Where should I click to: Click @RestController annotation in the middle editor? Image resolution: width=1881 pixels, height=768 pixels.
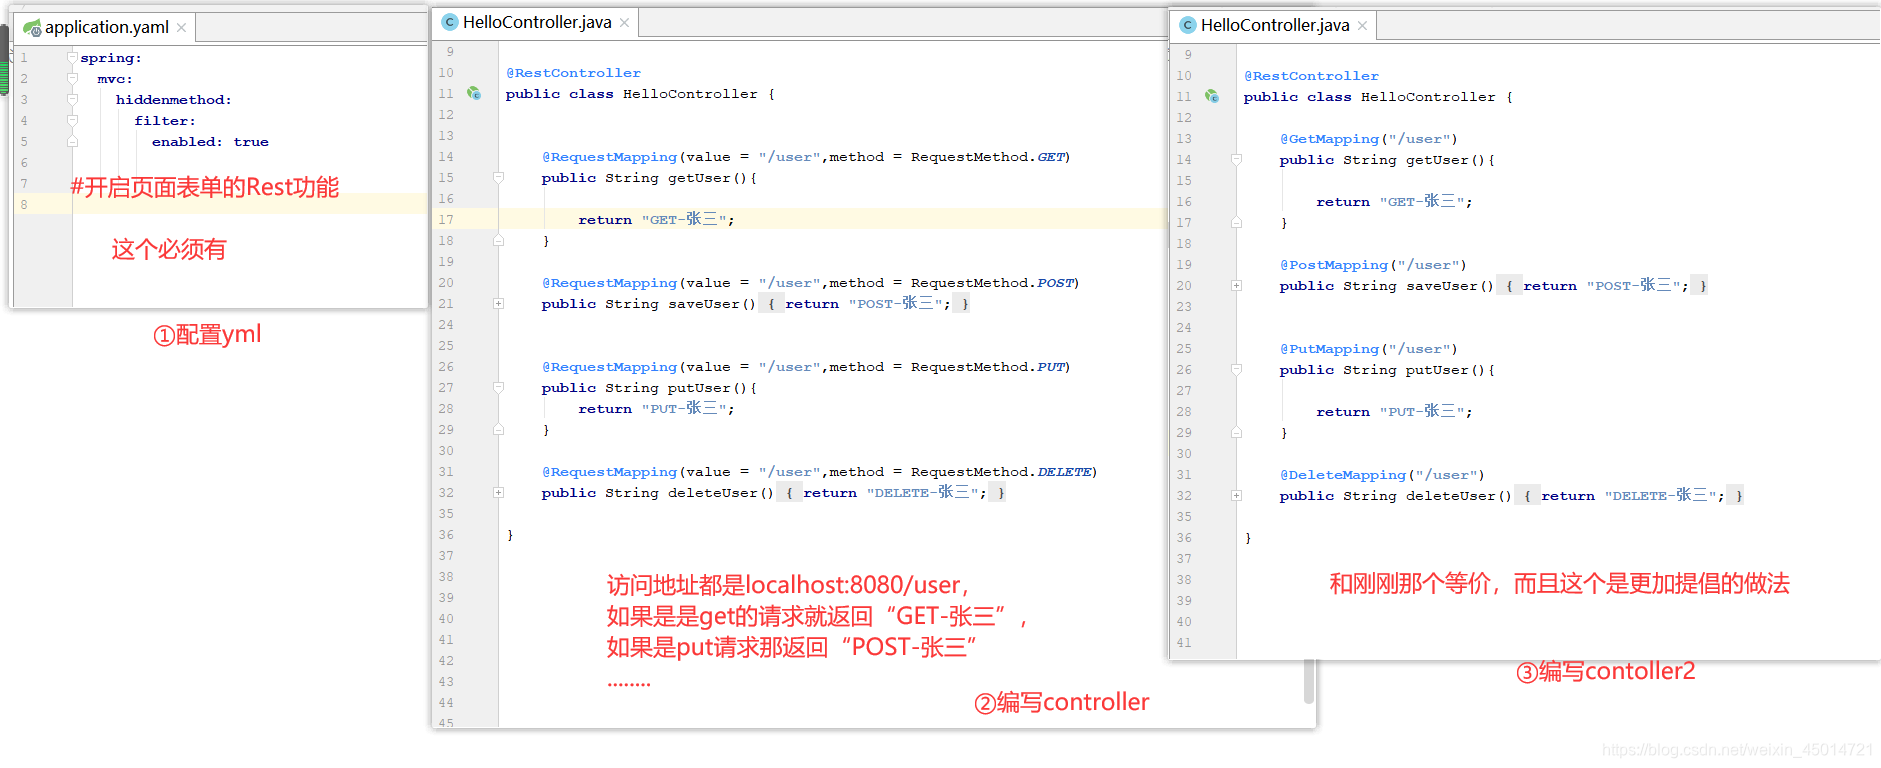click(x=573, y=73)
